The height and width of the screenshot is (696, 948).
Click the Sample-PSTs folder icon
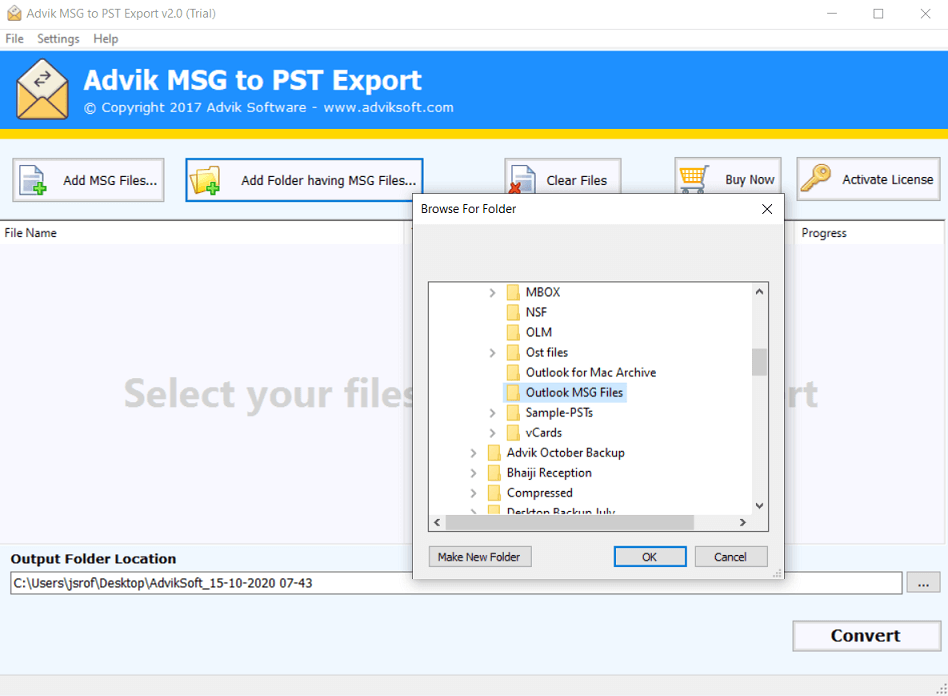point(513,413)
